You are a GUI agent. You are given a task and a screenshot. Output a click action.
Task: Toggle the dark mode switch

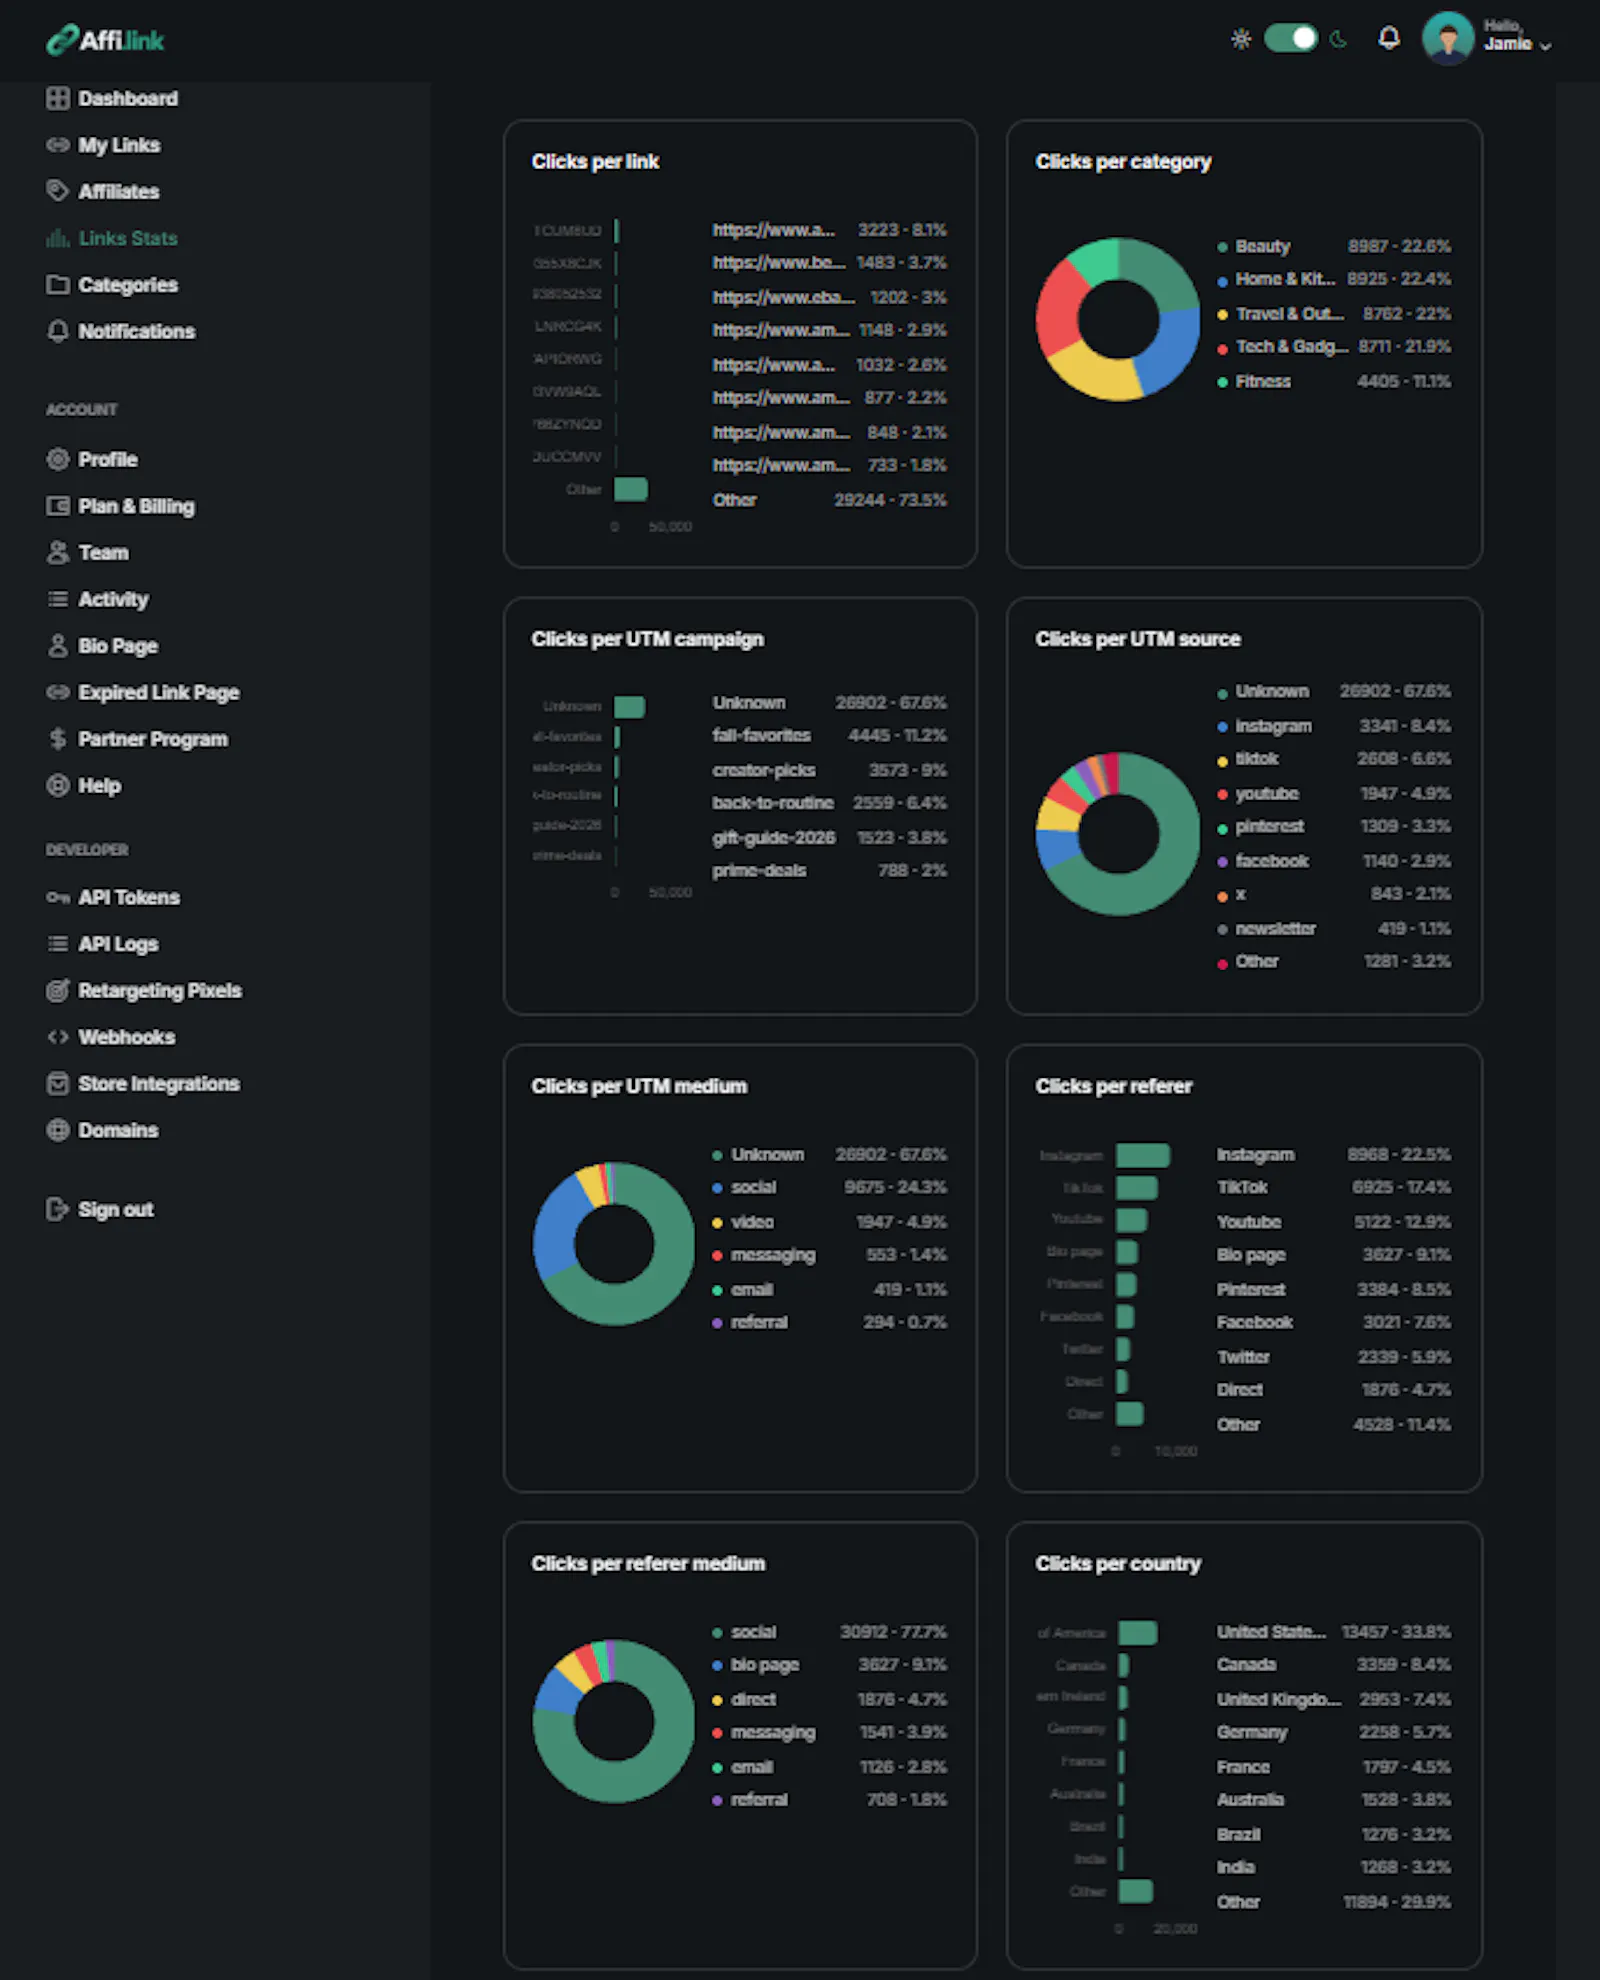point(1290,39)
